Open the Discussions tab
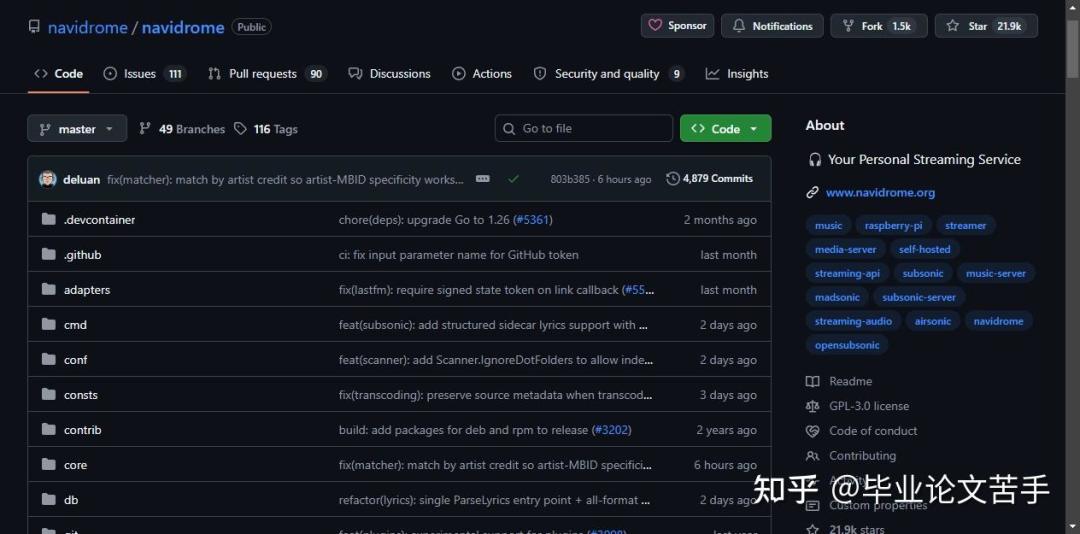The width and height of the screenshot is (1080, 534). point(390,74)
